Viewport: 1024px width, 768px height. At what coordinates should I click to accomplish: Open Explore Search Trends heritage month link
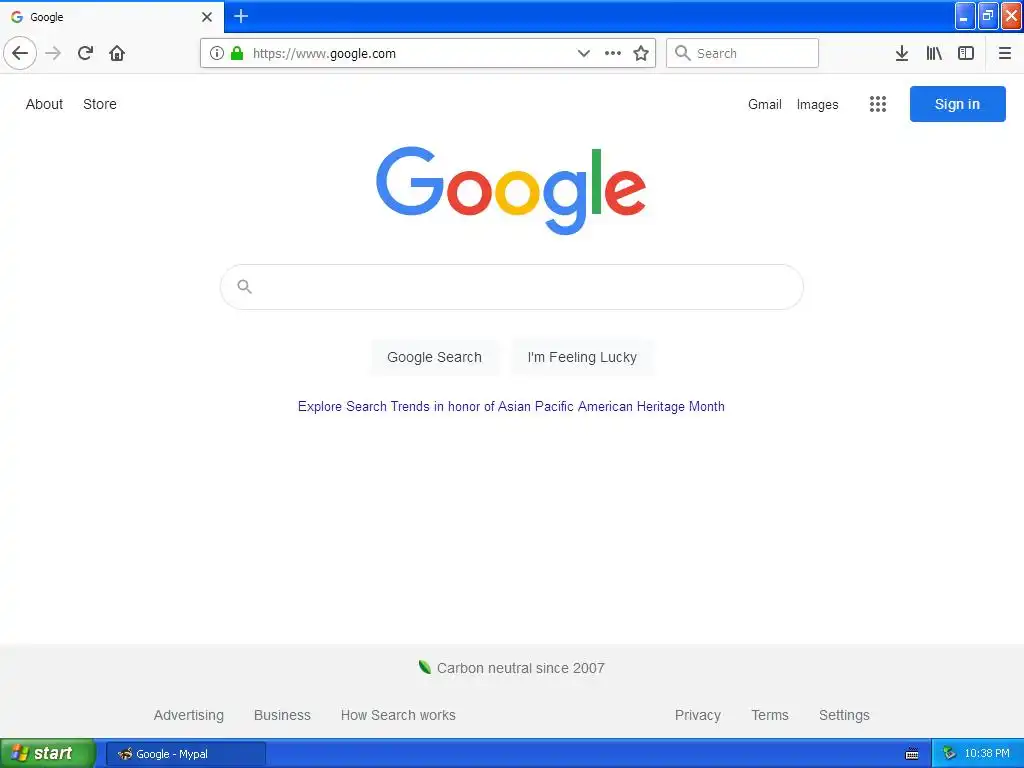click(x=511, y=406)
